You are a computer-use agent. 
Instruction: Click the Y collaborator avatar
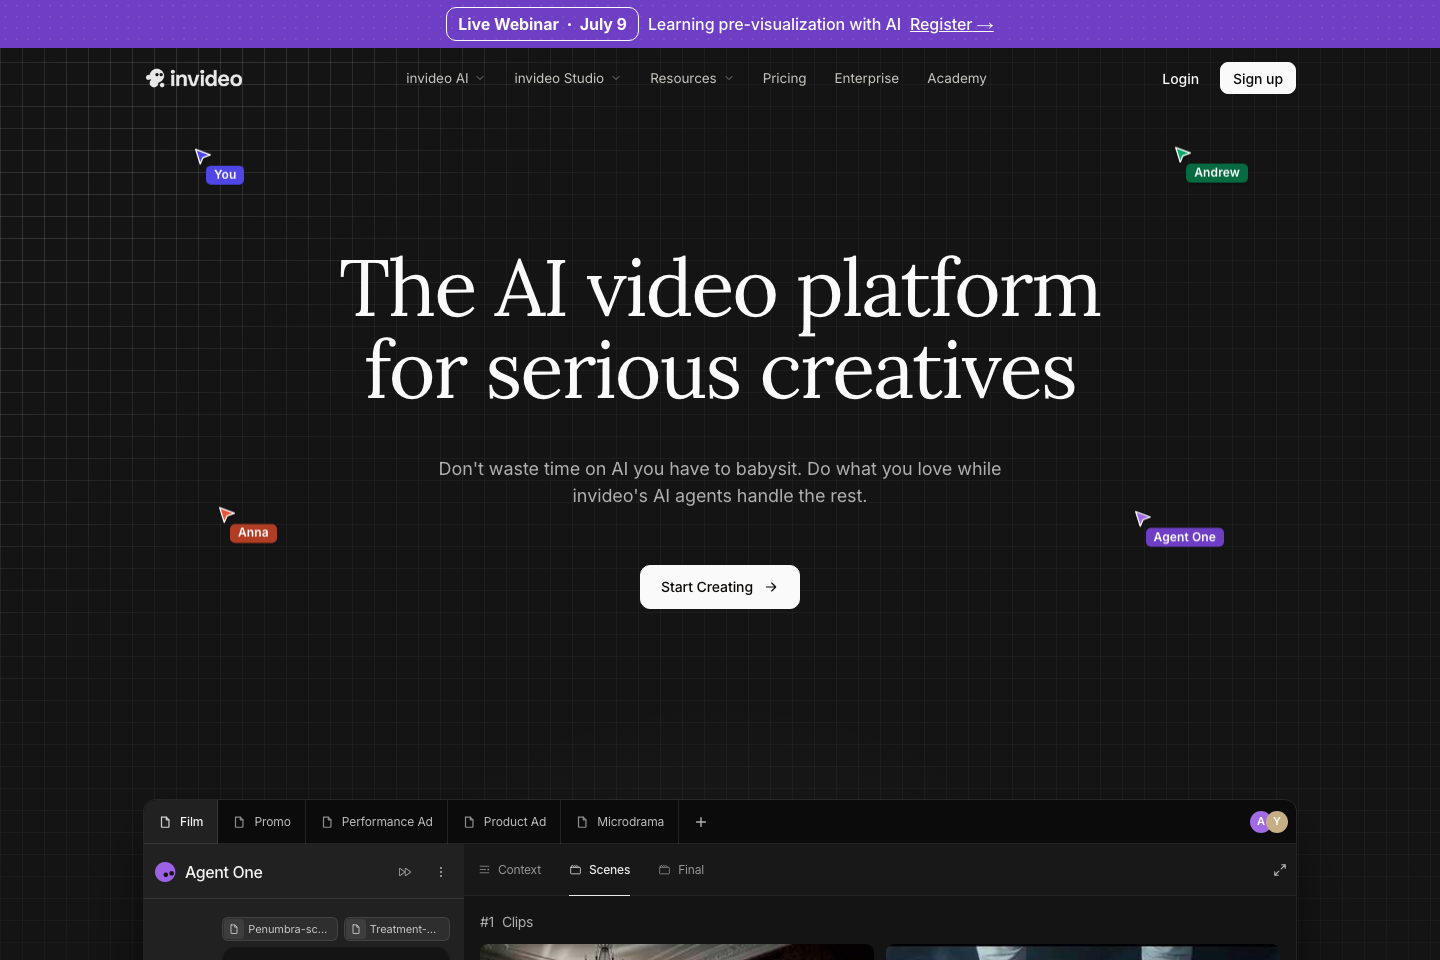(x=1278, y=822)
